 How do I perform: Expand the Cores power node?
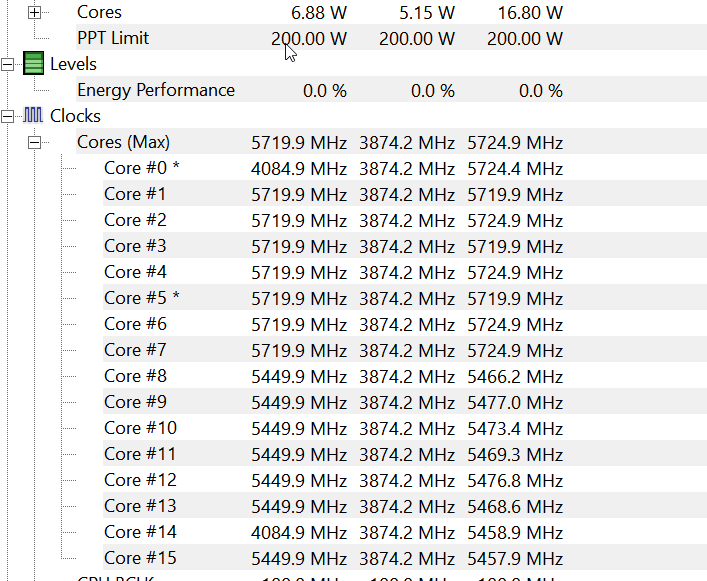pyautogui.click(x=36, y=13)
